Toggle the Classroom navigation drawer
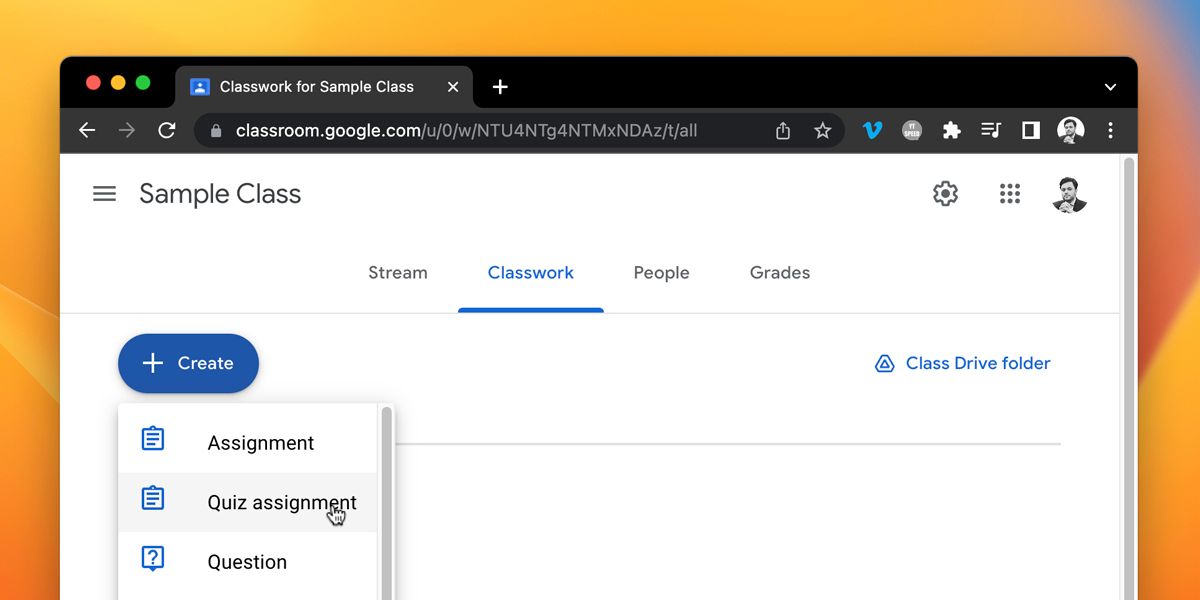This screenshot has height=600, width=1200. click(x=104, y=194)
